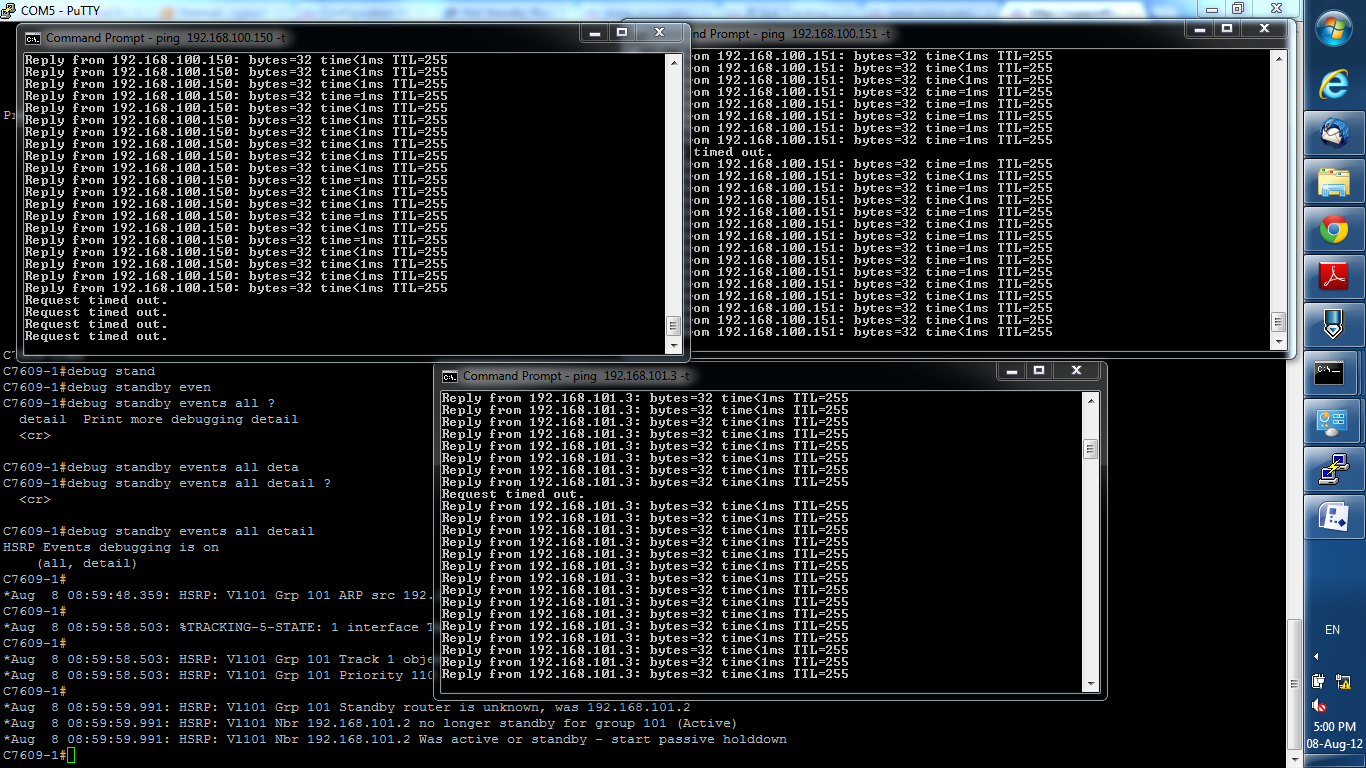Maximize the 192.168.100.150 ping window
1366x768 pixels.
[622, 33]
